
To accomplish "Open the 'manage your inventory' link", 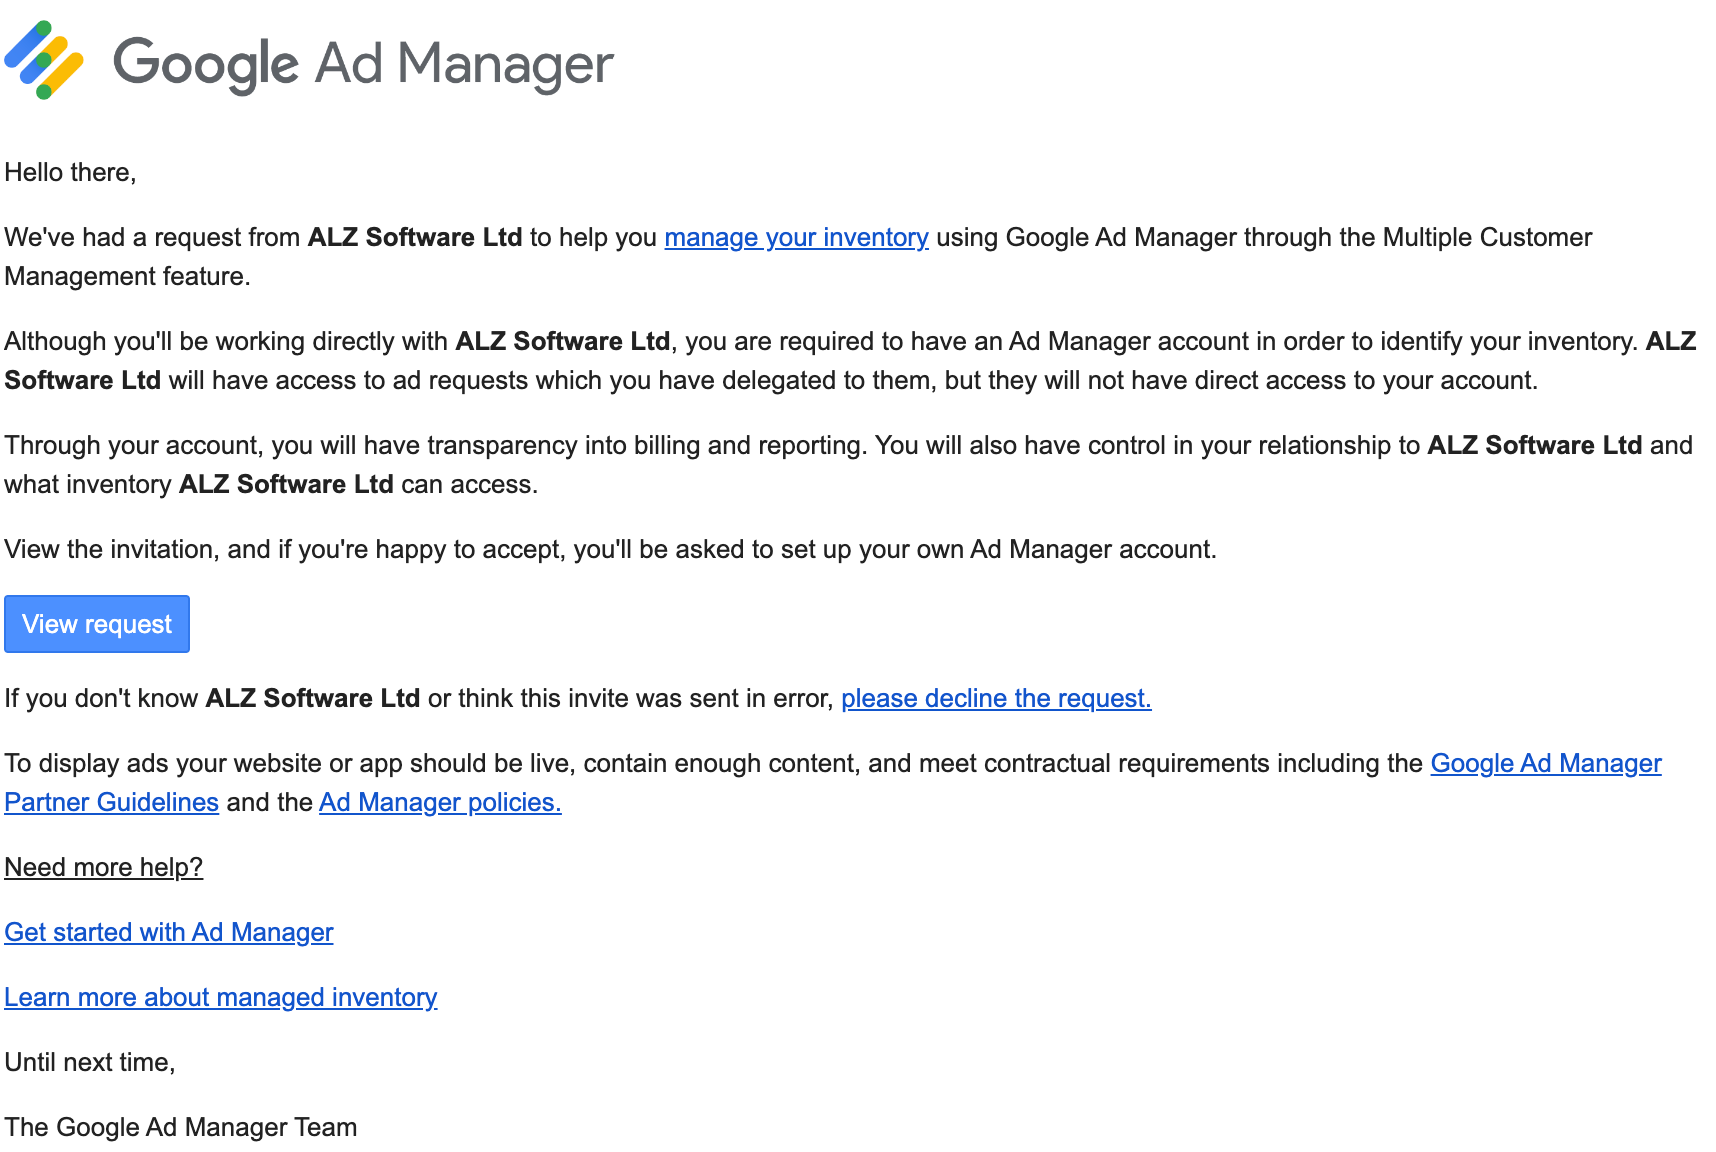I will [796, 238].
